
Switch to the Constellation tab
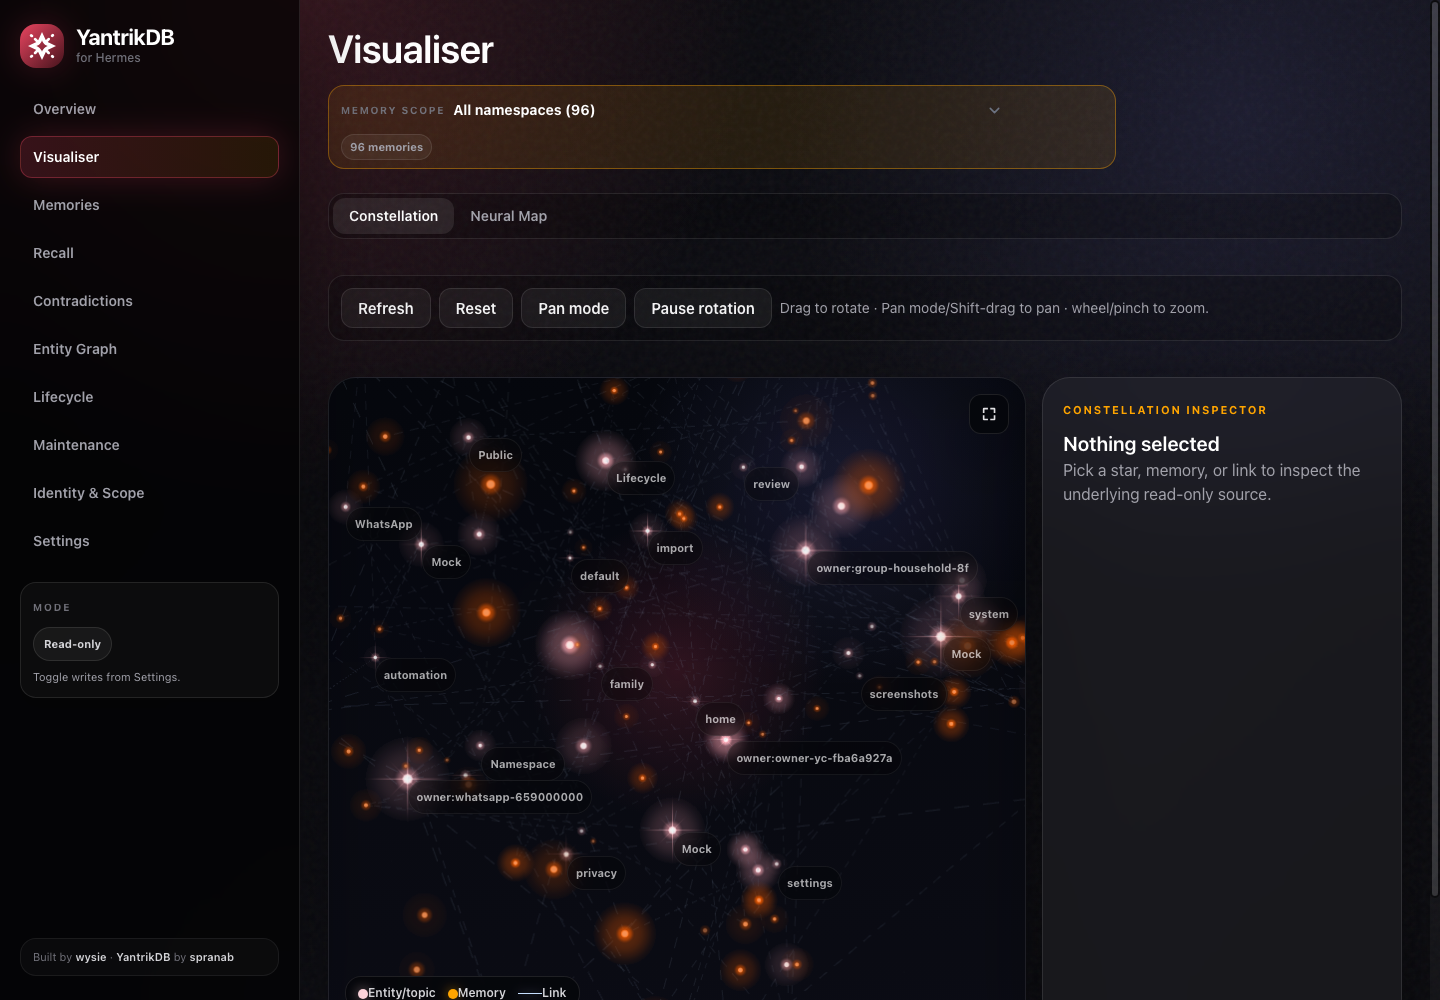pos(393,216)
